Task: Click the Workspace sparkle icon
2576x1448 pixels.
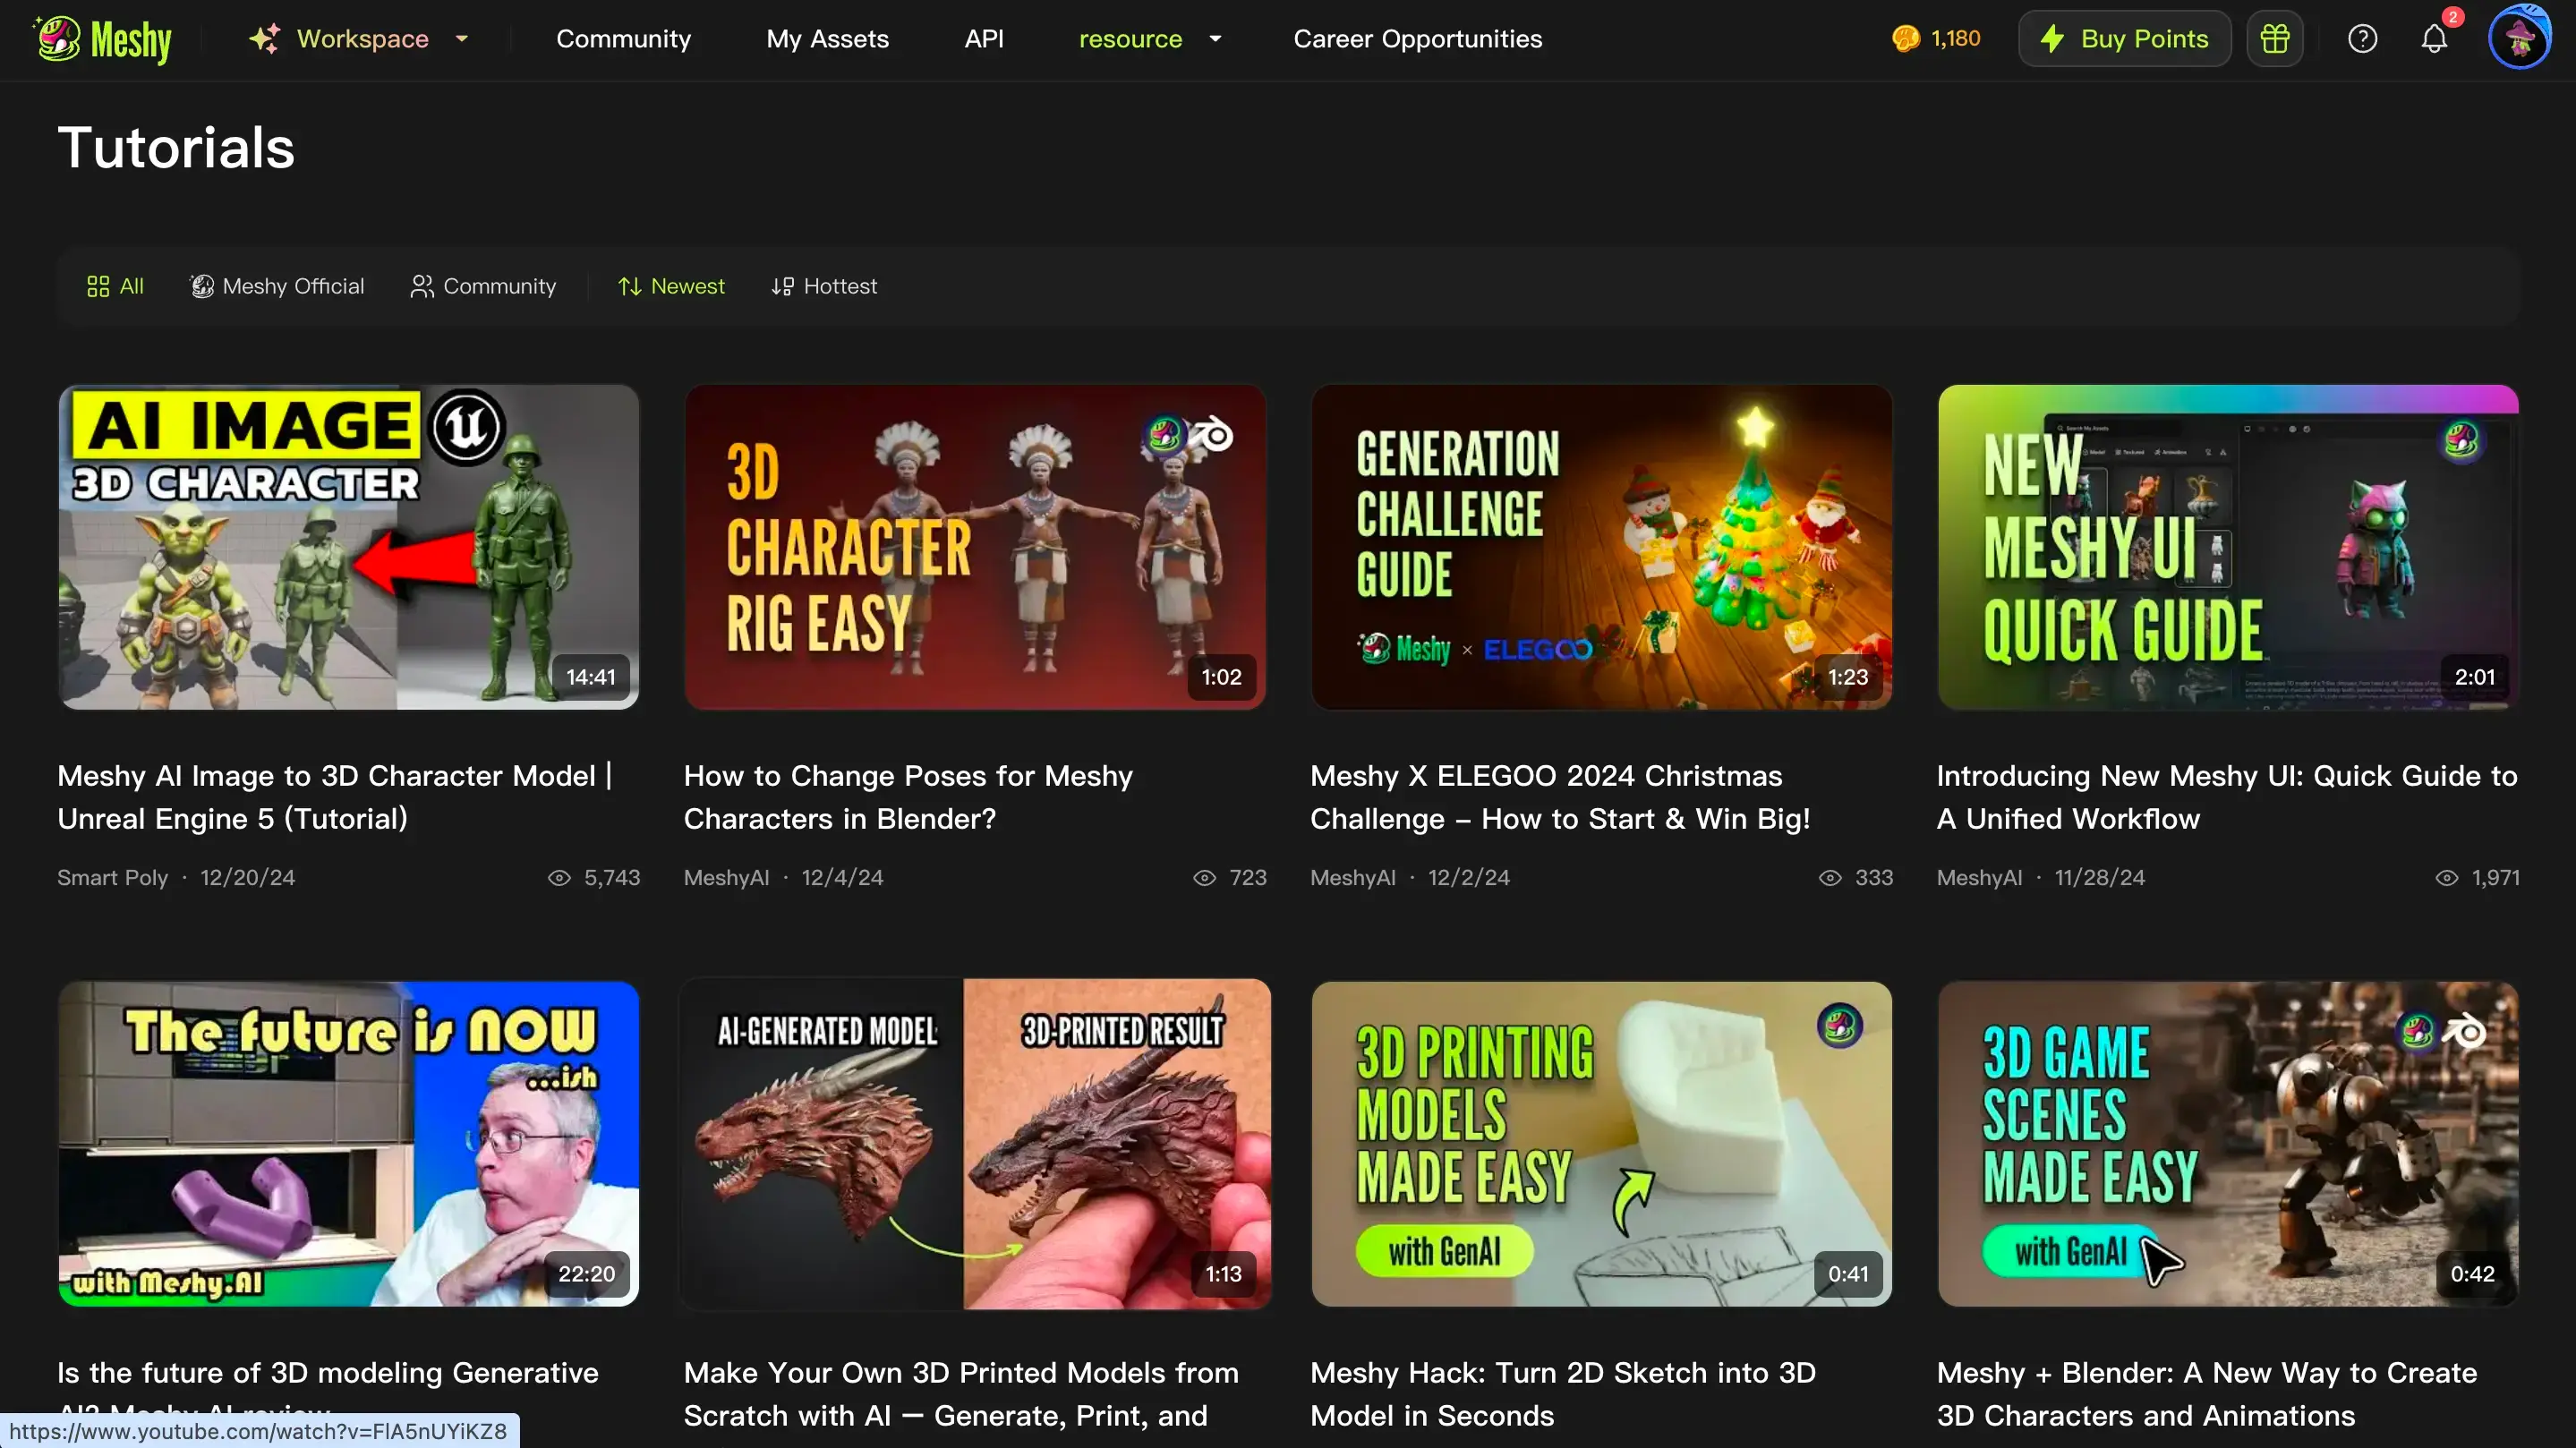Action: (x=265, y=39)
